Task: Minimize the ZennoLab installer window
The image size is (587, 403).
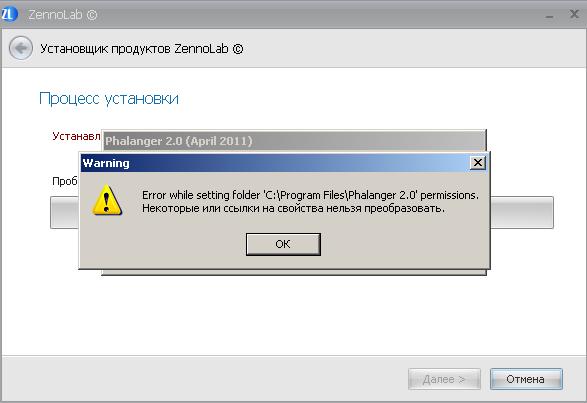Action: pyautogui.click(x=549, y=16)
